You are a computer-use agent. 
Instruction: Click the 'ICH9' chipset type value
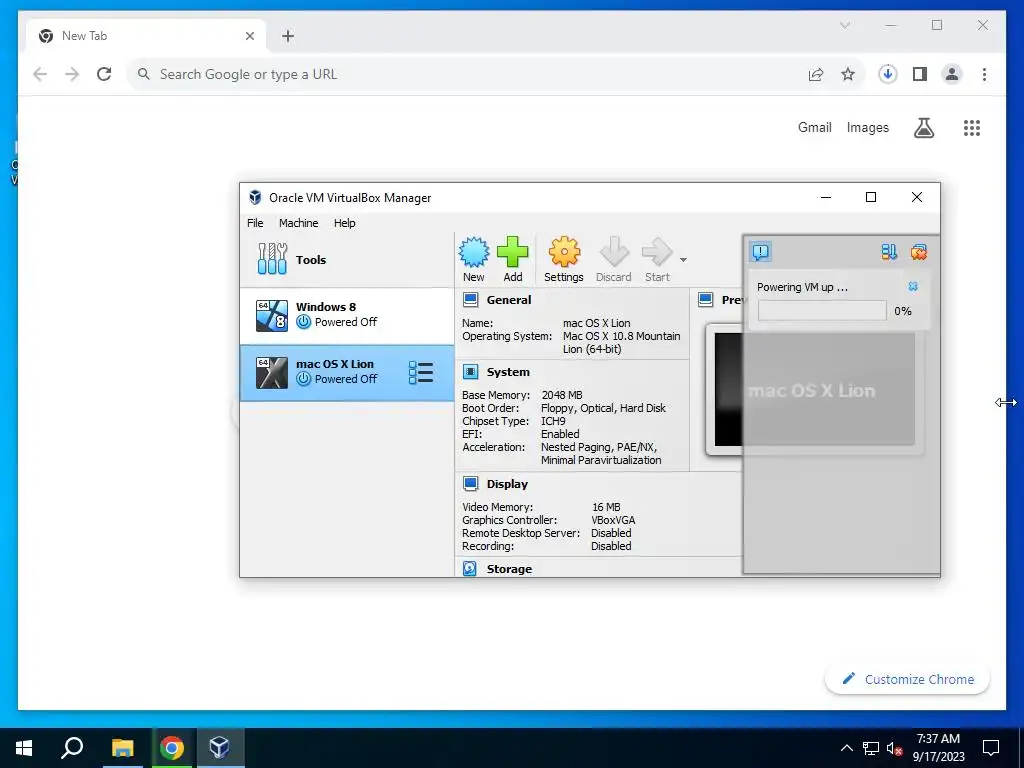[553, 421]
